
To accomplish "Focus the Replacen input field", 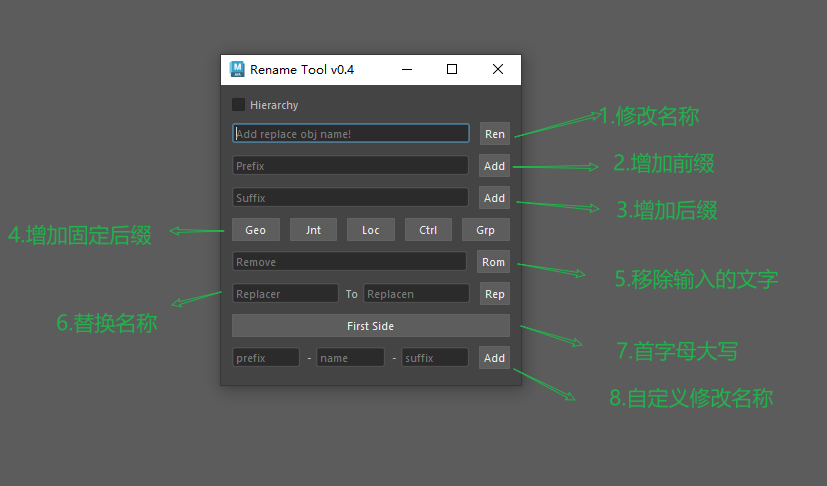I will 416,294.
